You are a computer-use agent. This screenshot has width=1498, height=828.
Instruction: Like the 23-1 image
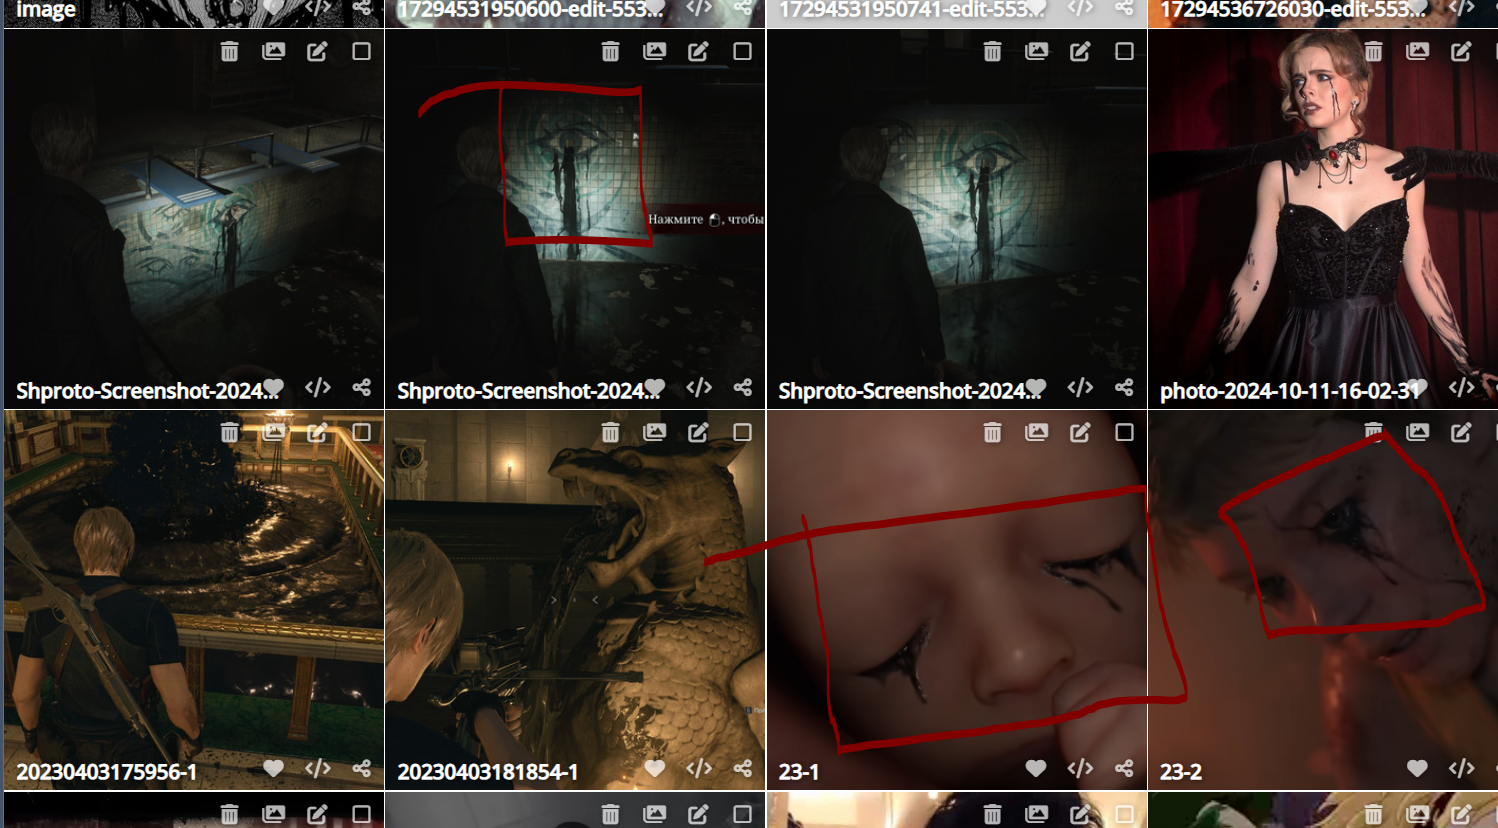tap(1036, 768)
